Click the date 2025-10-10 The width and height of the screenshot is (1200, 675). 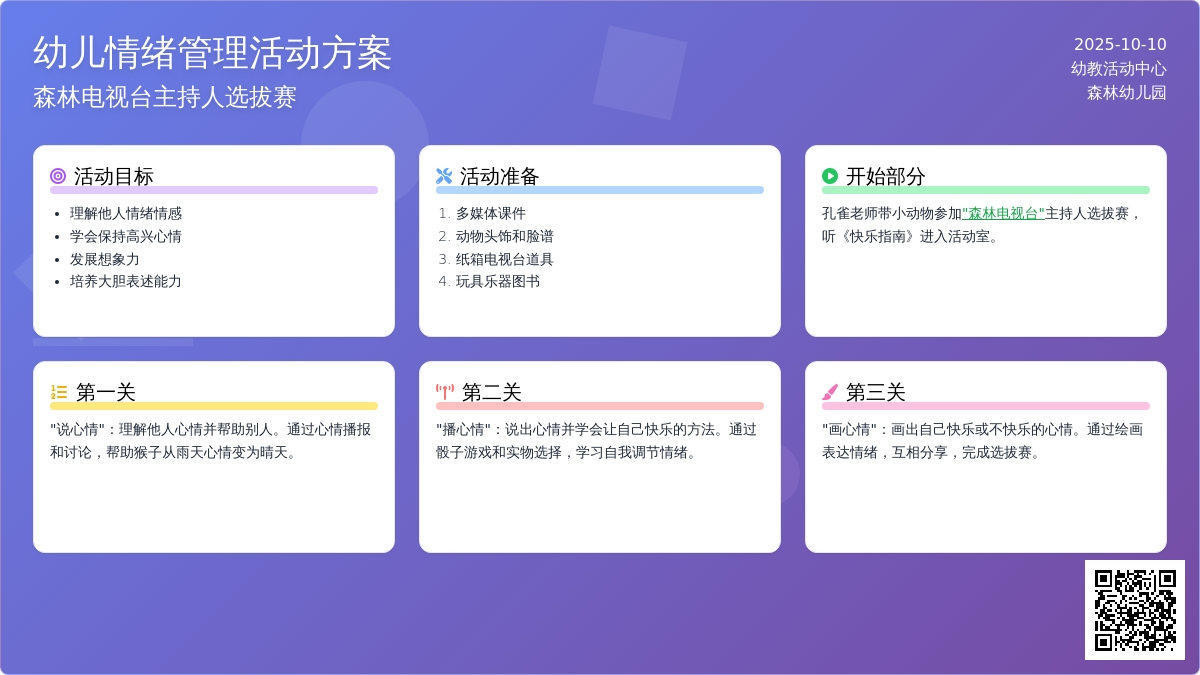(x=1120, y=45)
